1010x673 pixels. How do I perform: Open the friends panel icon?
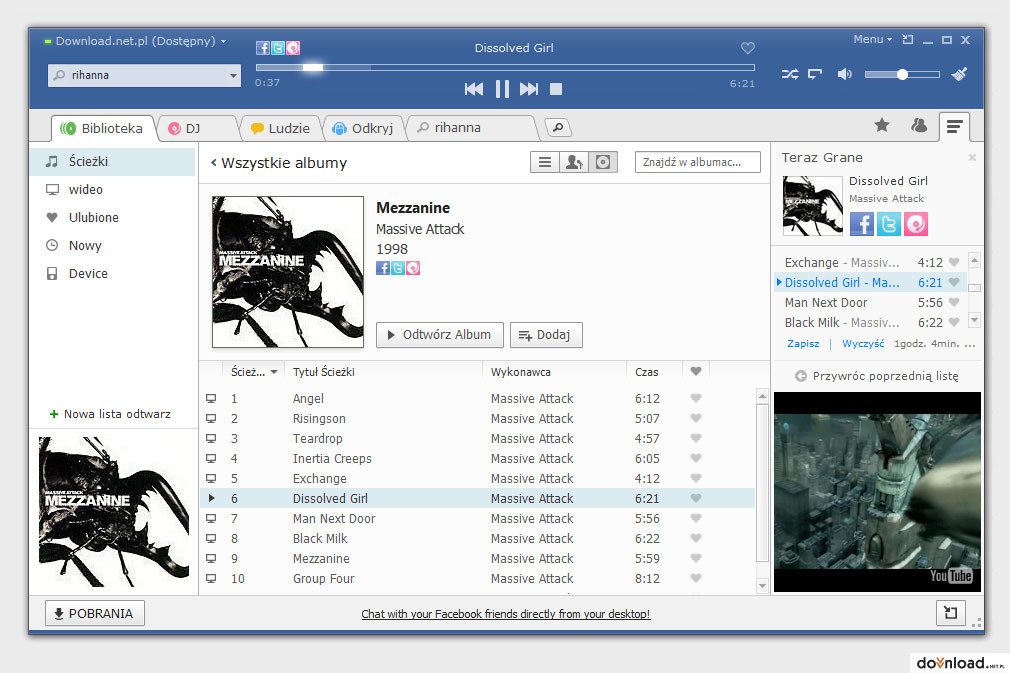919,125
